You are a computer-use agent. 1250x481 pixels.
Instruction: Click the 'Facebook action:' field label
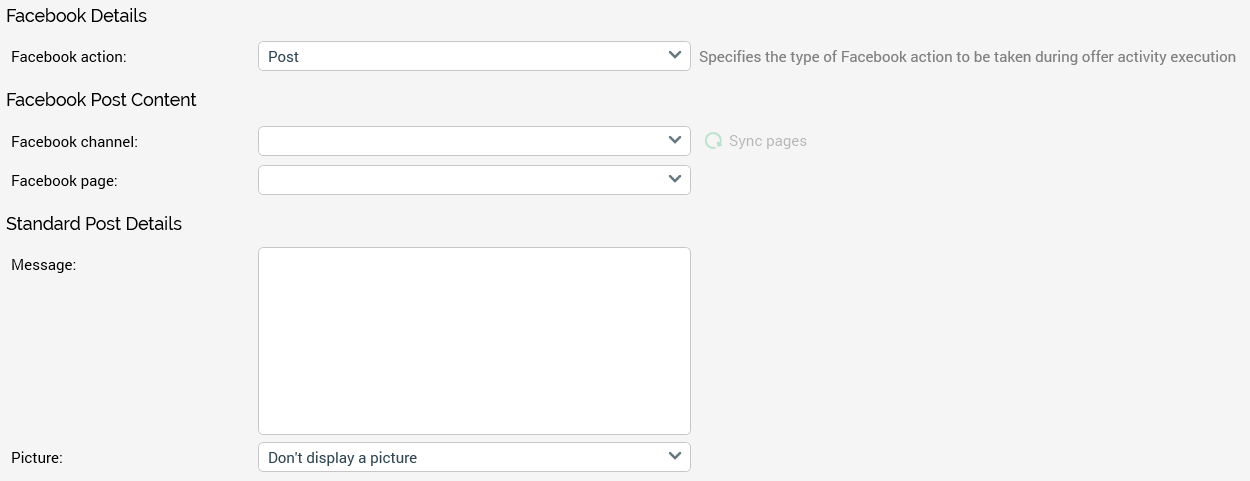(x=69, y=57)
